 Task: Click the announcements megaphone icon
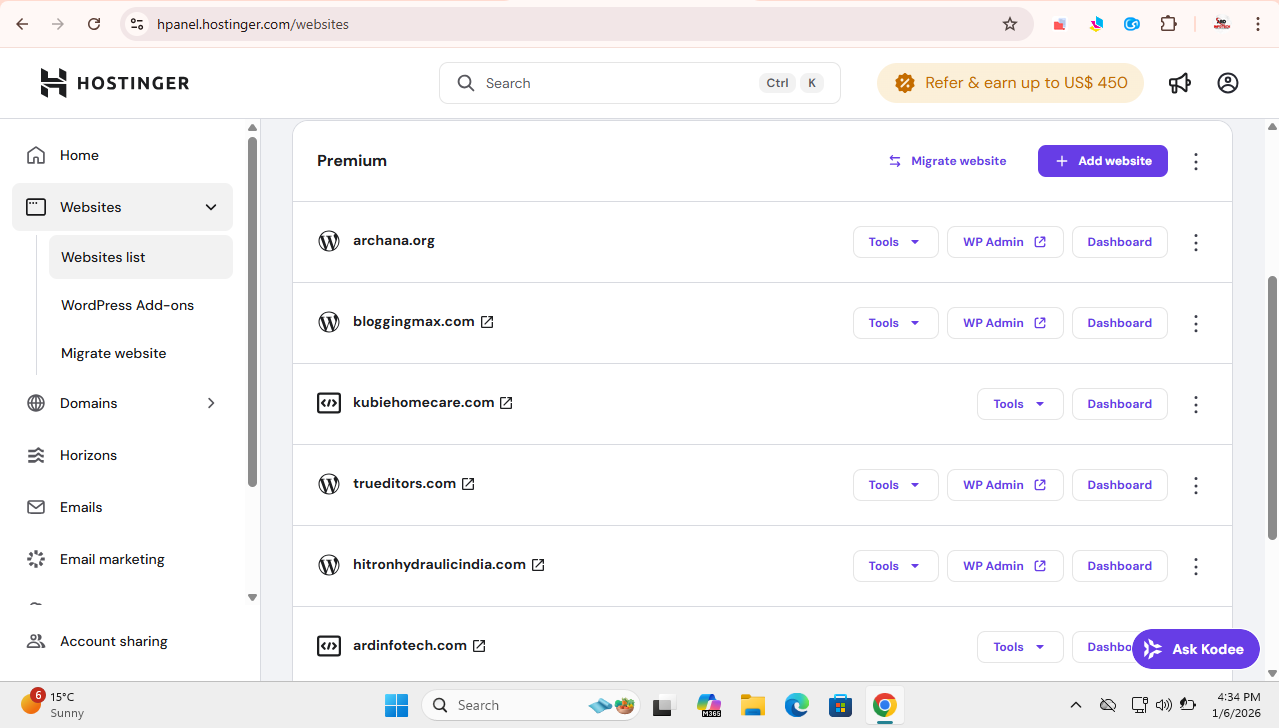pyautogui.click(x=1180, y=83)
